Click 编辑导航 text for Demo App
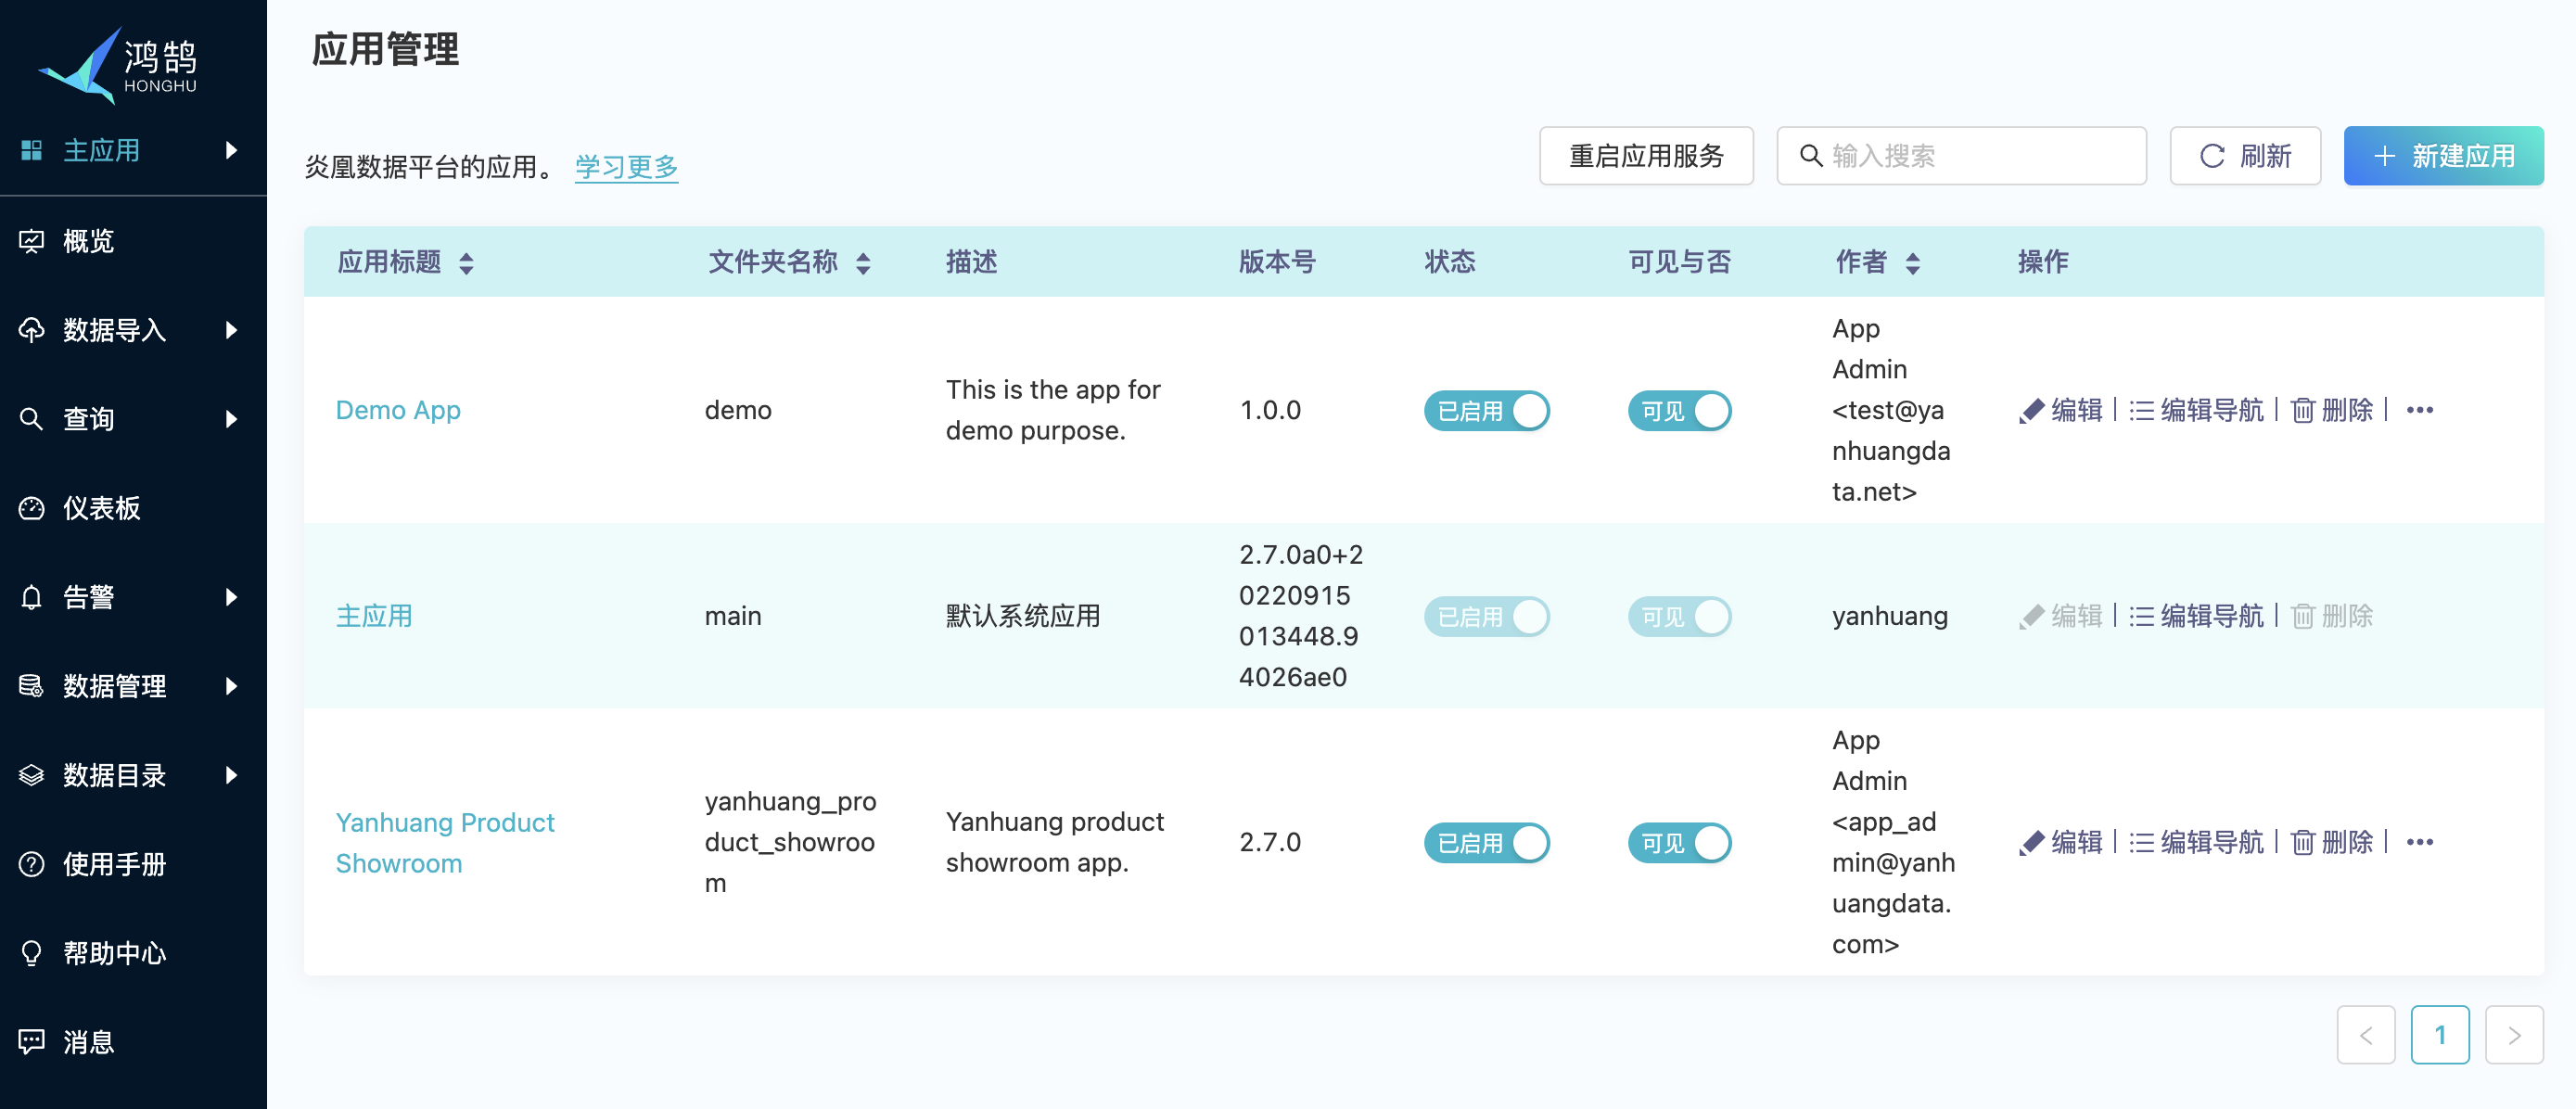2576x1109 pixels. pyautogui.click(x=2212, y=410)
